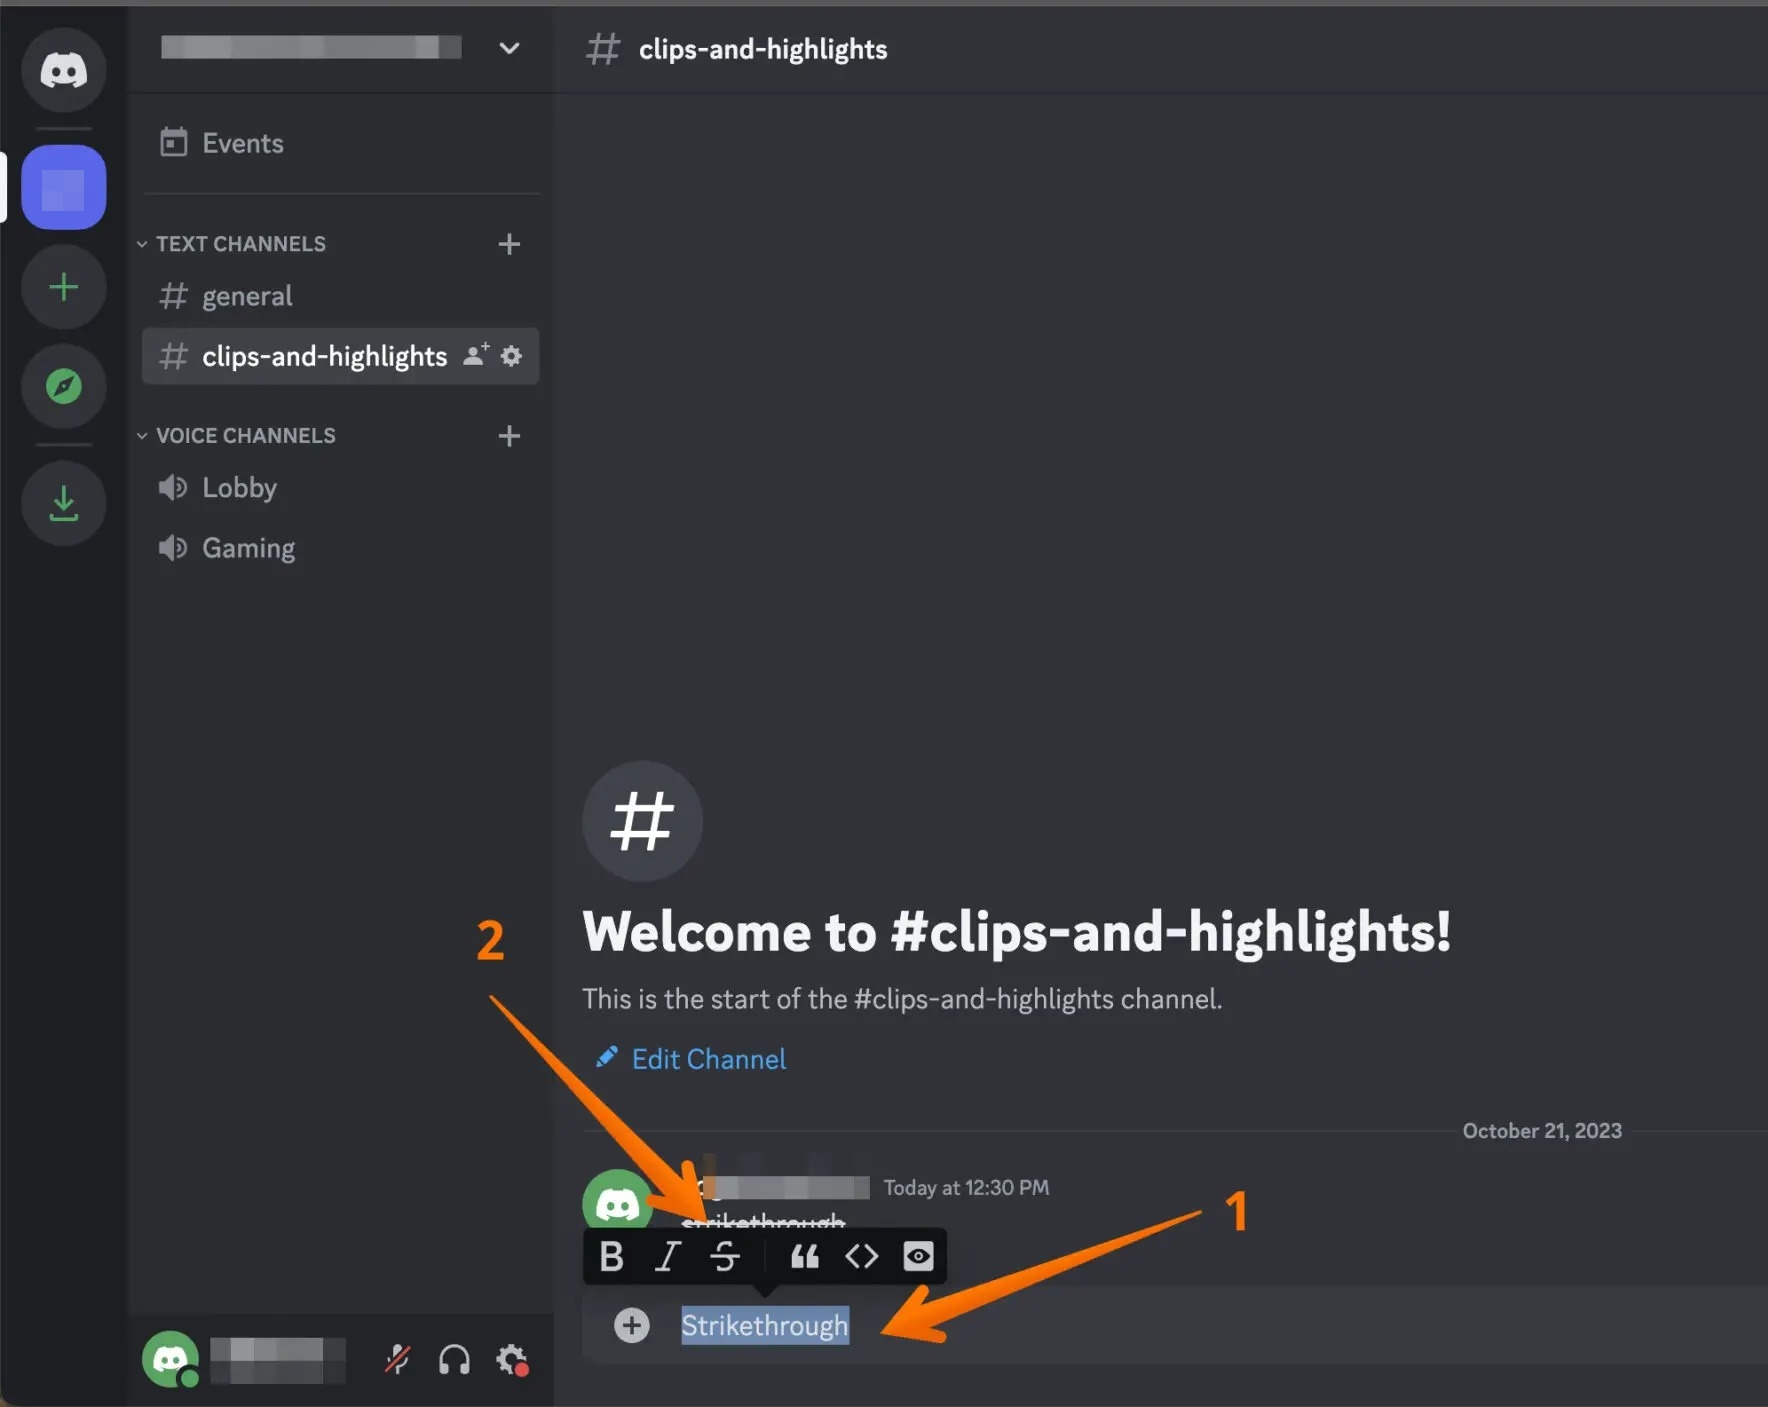Select the strikethrough formatting icon
The image size is (1768, 1407).
tap(725, 1257)
